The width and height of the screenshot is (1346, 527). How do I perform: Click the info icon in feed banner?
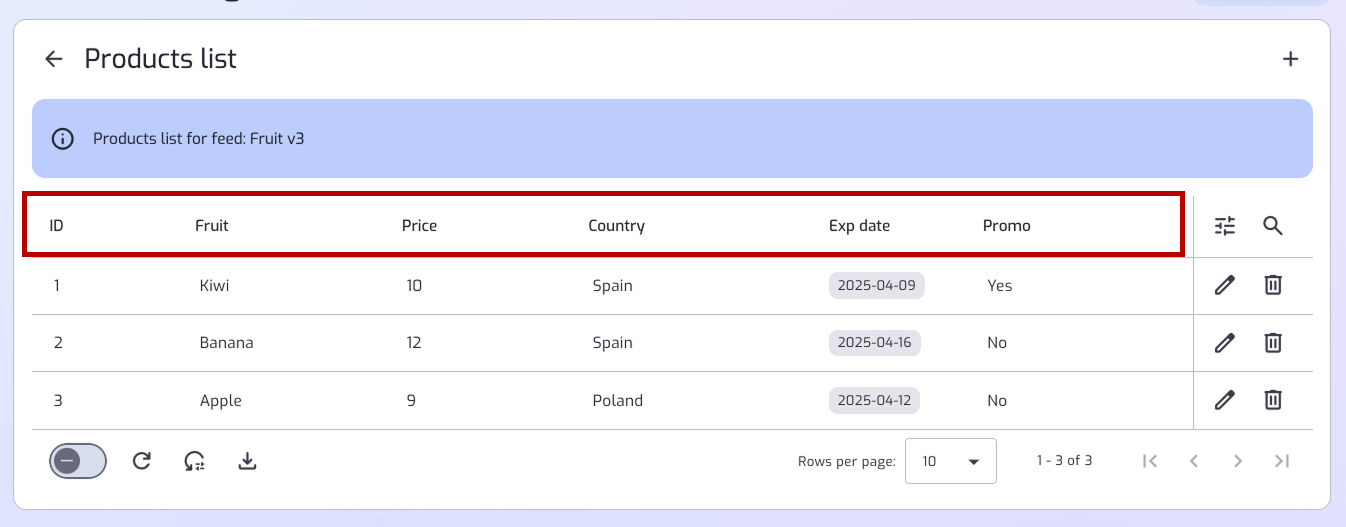click(x=63, y=139)
